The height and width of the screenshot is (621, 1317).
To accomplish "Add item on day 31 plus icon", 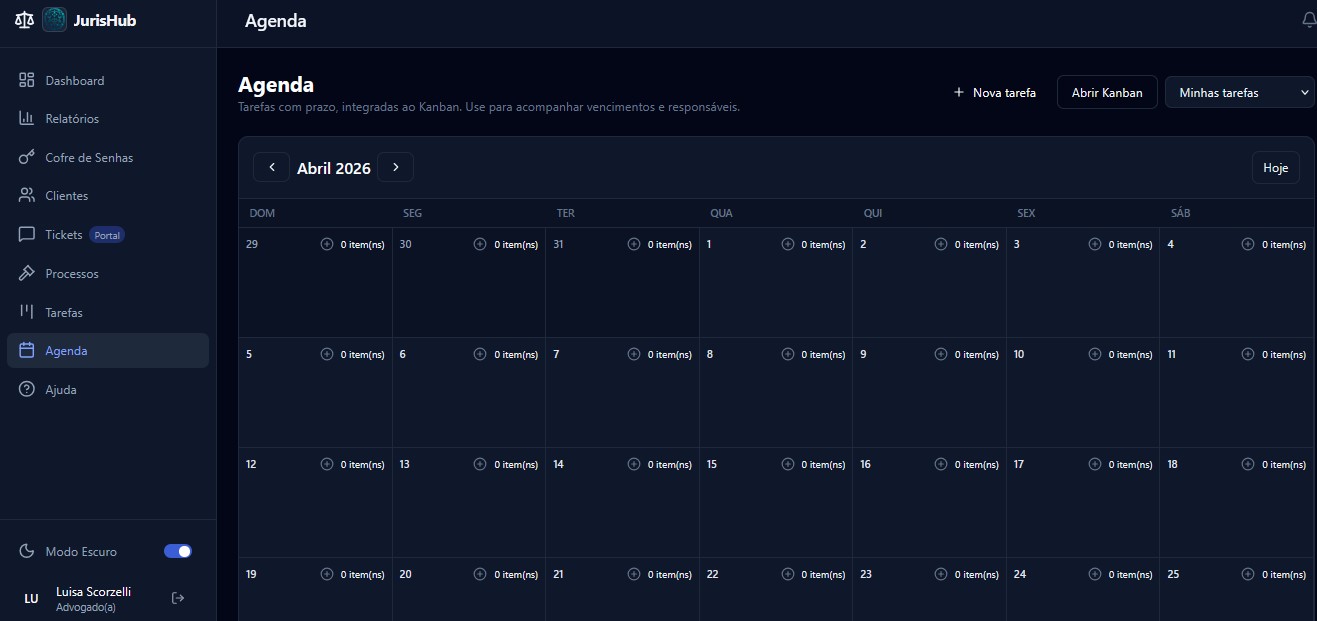I will click(634, 244).
